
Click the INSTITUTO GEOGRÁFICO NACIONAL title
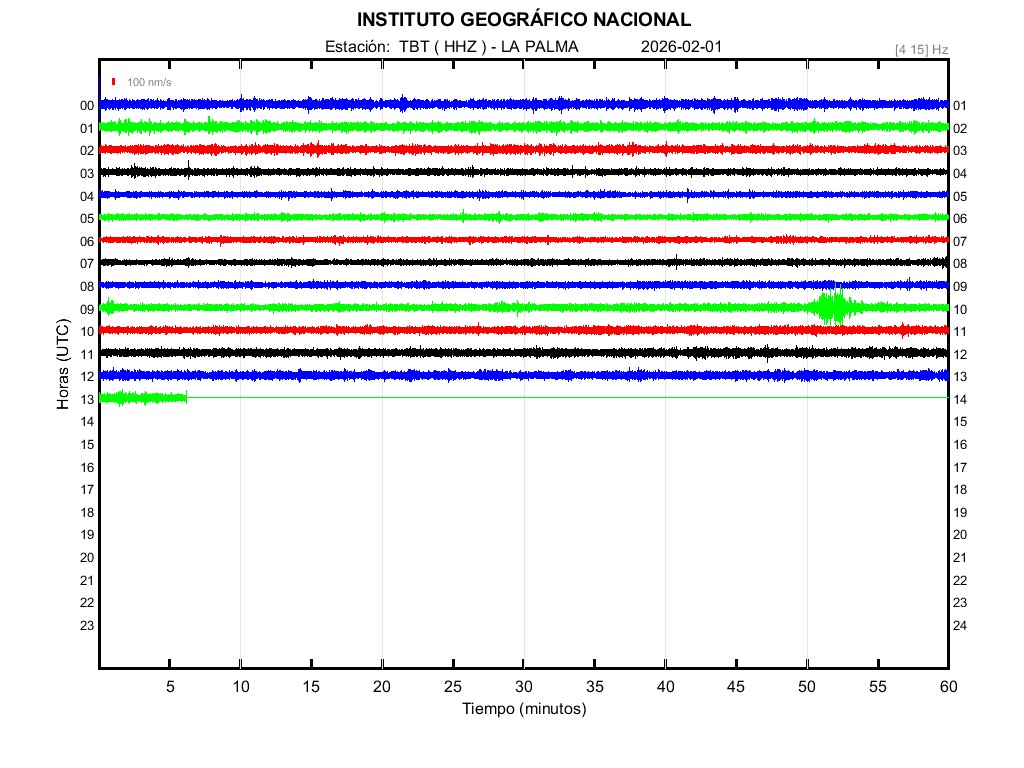[x=523, y=20]
